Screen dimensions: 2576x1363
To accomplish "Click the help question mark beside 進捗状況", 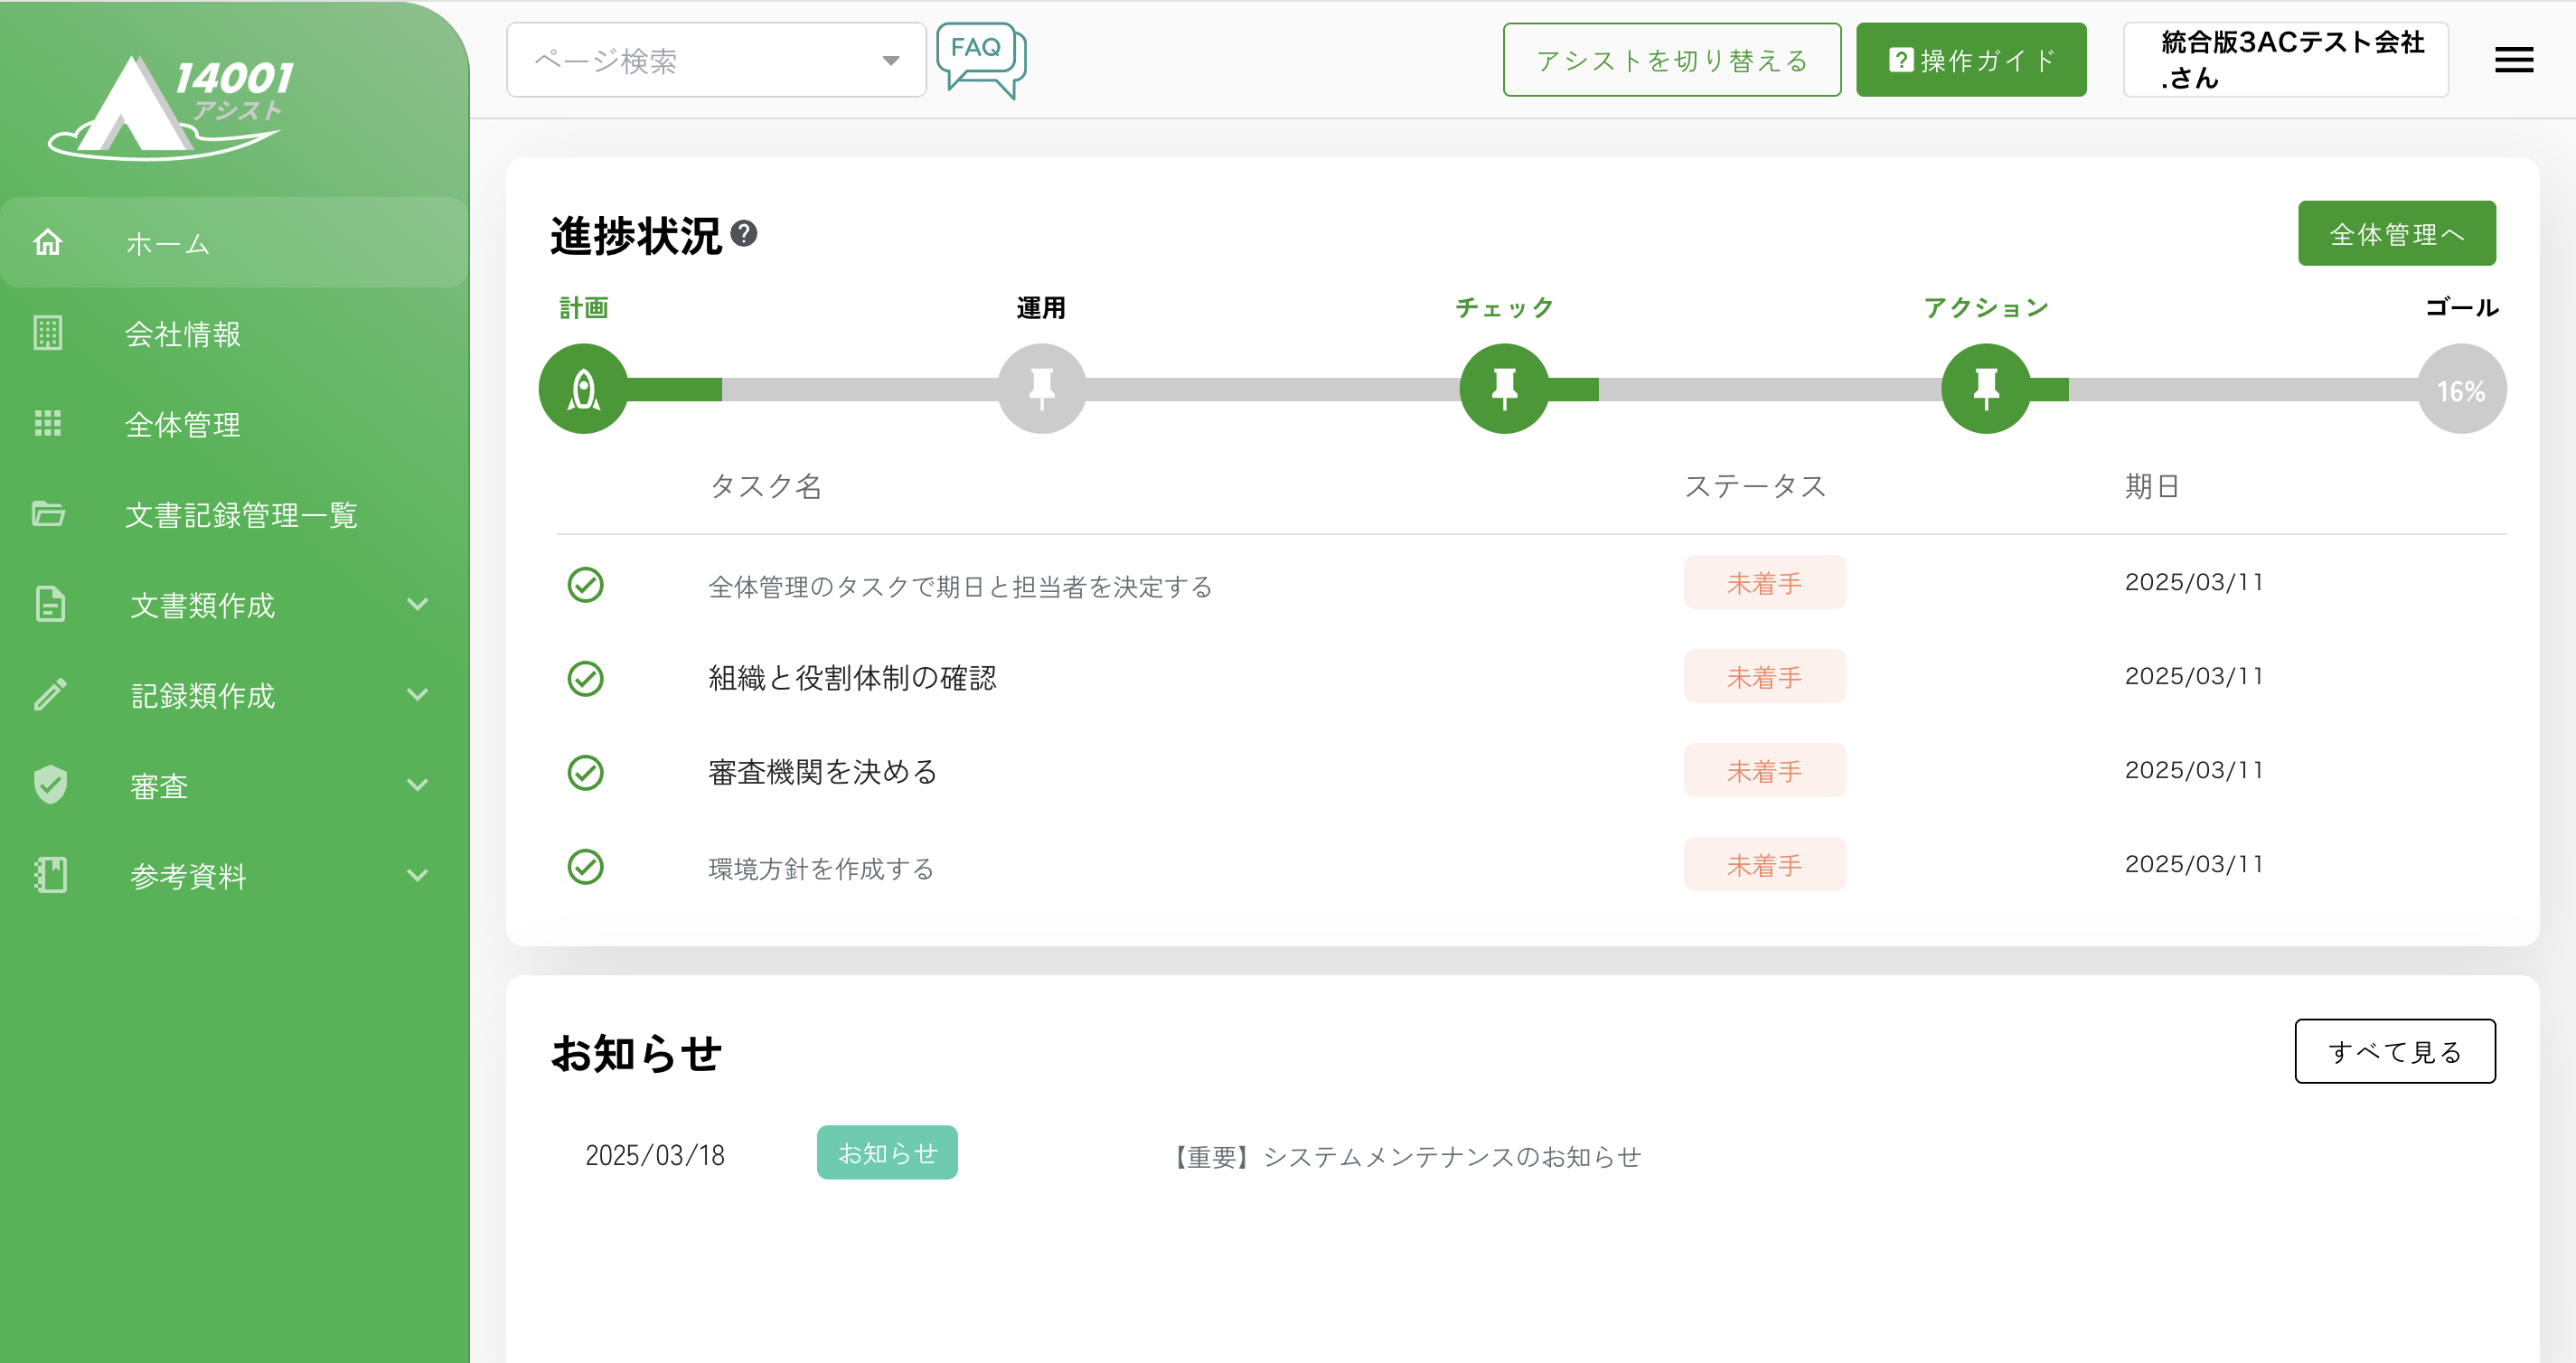I will click(x=743, y=234).
